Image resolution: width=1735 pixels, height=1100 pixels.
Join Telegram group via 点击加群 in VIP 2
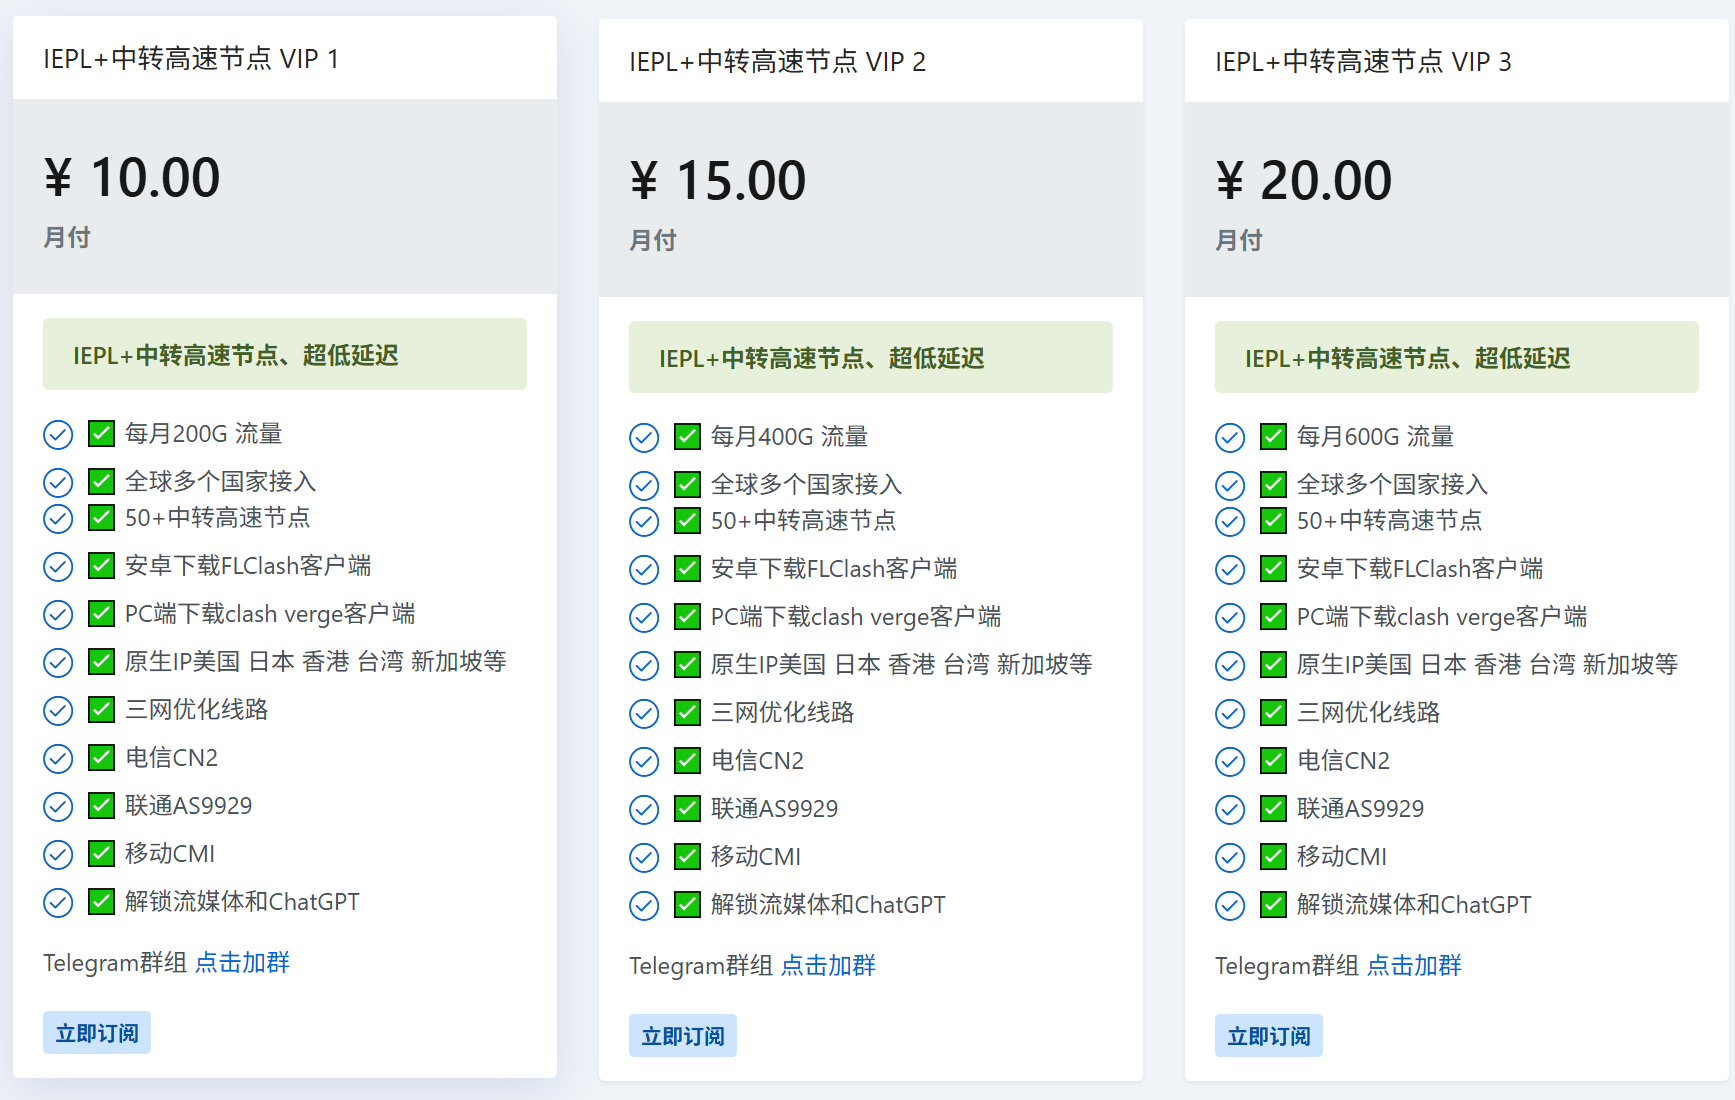pyautogui.click(x=828, y=966)
